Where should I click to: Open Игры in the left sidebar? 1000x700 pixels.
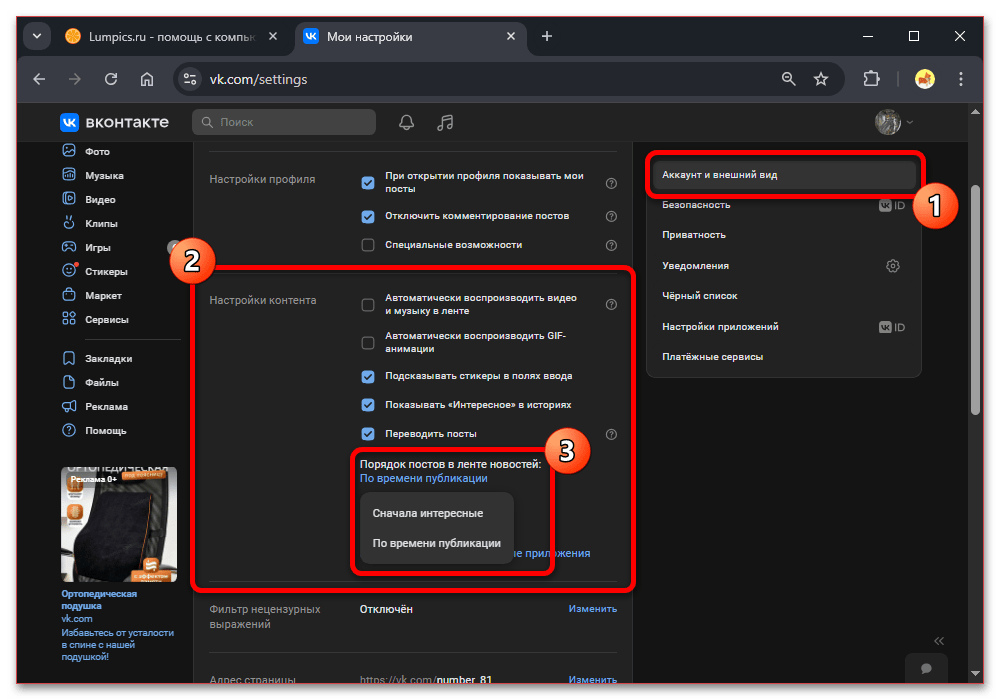click(98, 247)
